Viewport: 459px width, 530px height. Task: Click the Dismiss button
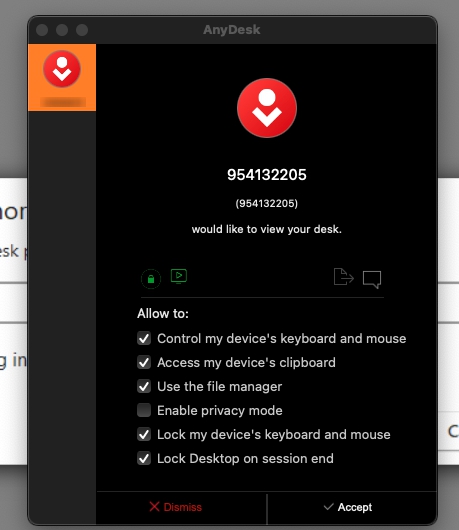[x=182, y=507]
